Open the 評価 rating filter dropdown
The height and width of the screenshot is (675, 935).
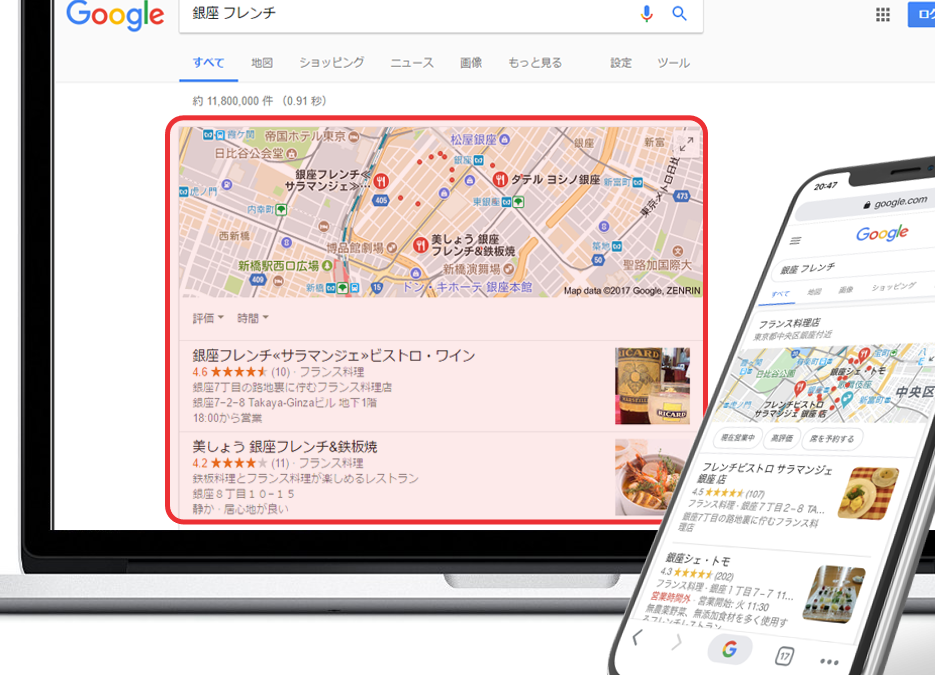[208, 318]
